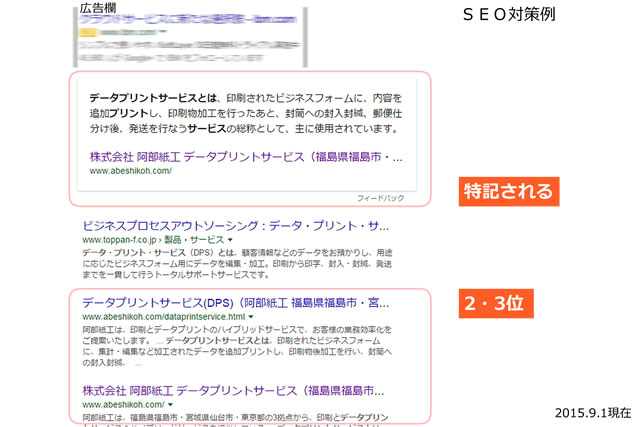Click snippet text starting データプリントサービスとは

point(246,113)
